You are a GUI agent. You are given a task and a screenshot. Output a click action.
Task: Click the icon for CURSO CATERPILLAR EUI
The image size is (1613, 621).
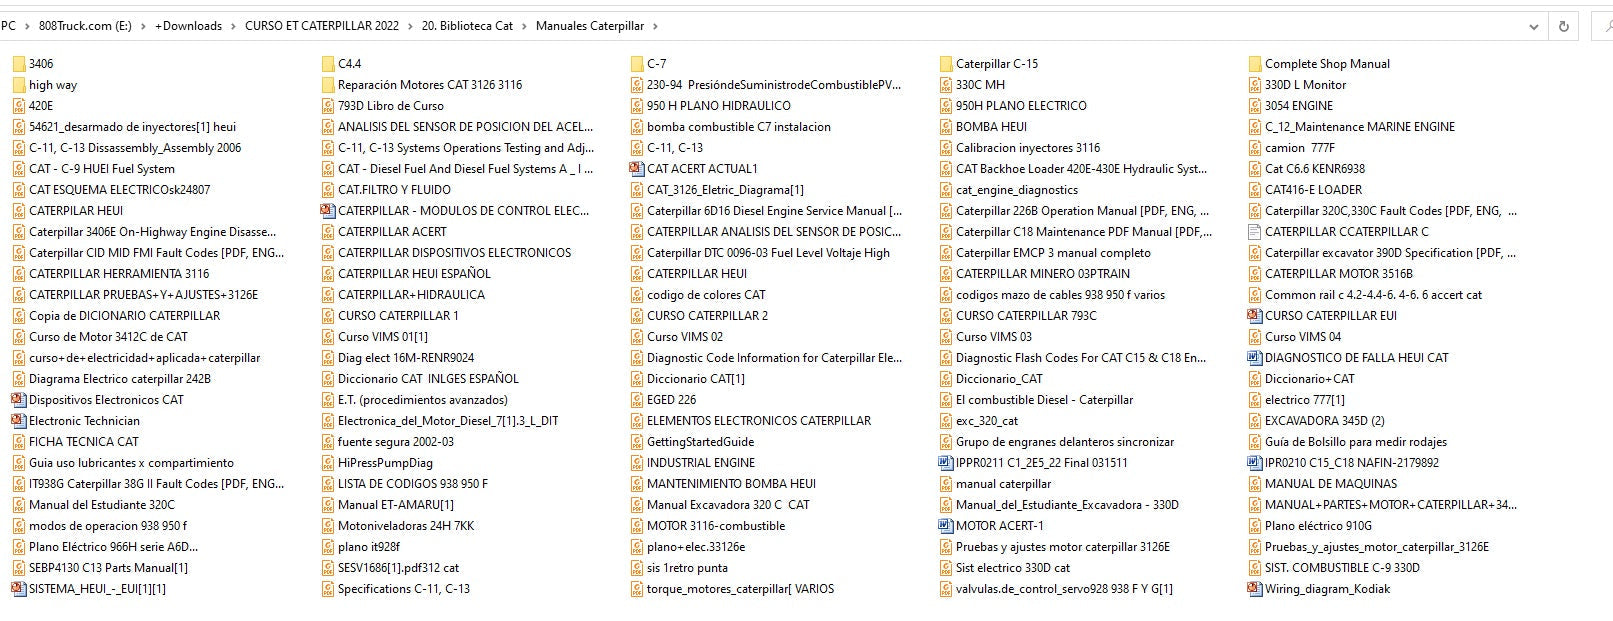tap(1255, 316)
